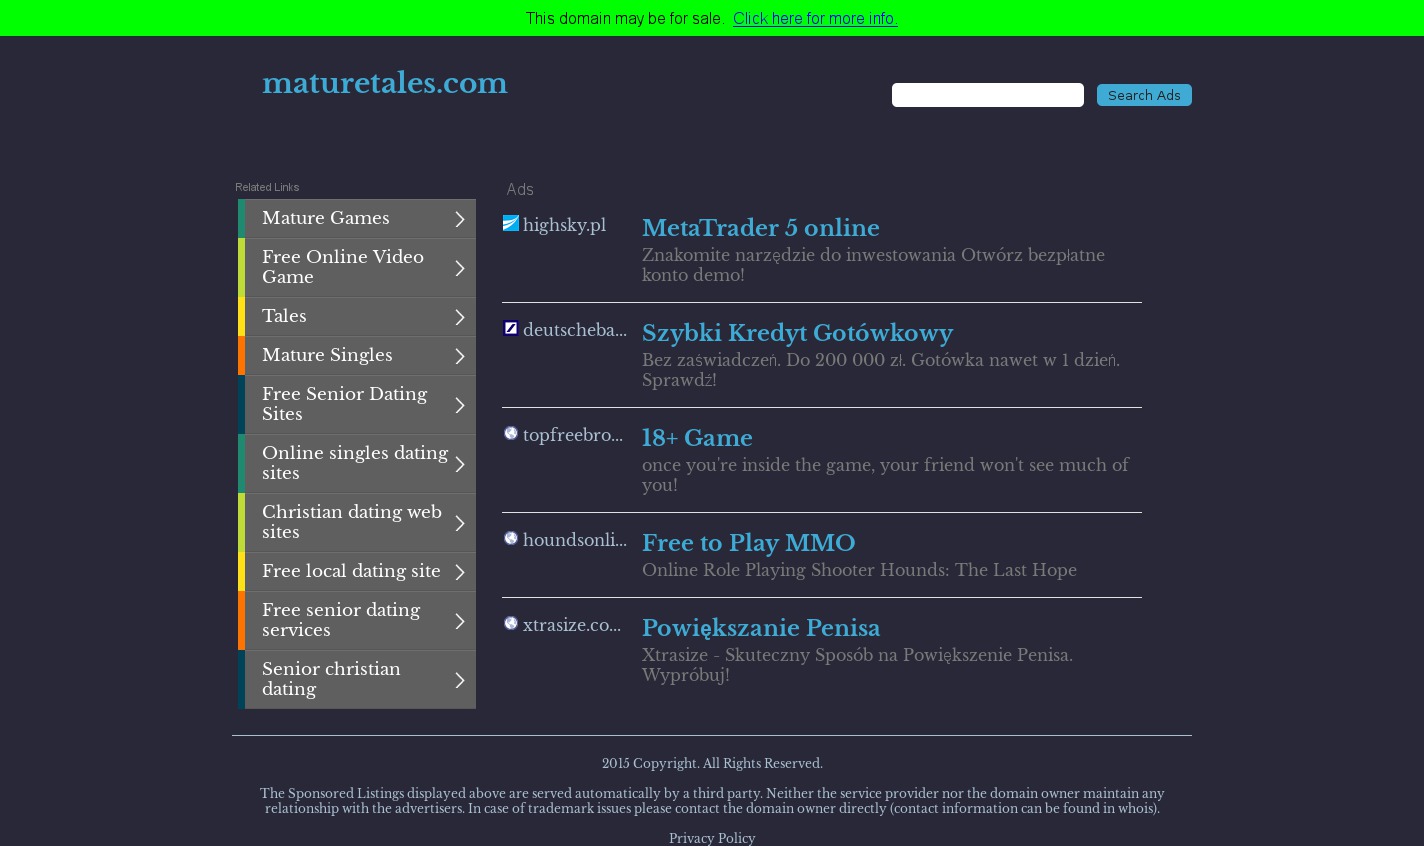Click the Privacy Policy footer link
The width and height of the screenshot is (1424, 846).
(712, 838)
